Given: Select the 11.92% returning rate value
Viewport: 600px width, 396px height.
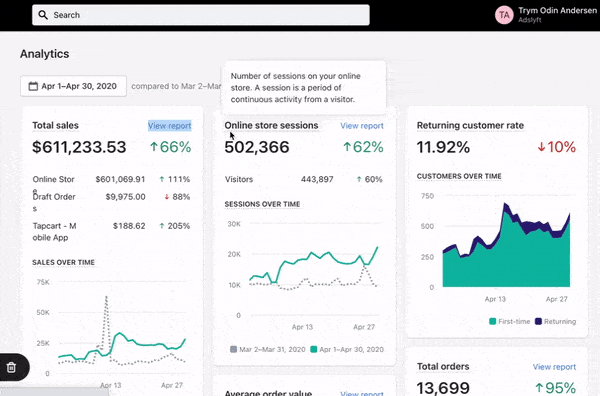Looking at the screenshot, I should (443, 147).
